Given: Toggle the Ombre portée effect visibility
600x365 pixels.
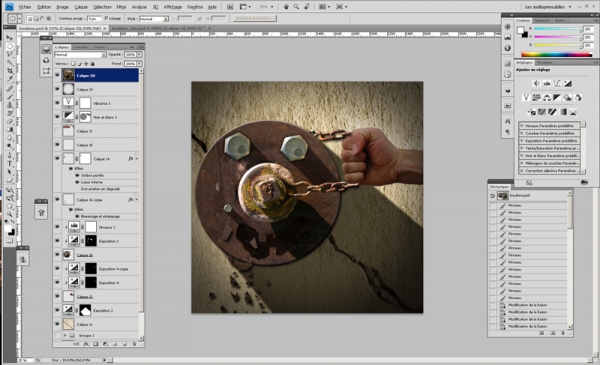Looking at the screenshot, I should click(77, 175).
